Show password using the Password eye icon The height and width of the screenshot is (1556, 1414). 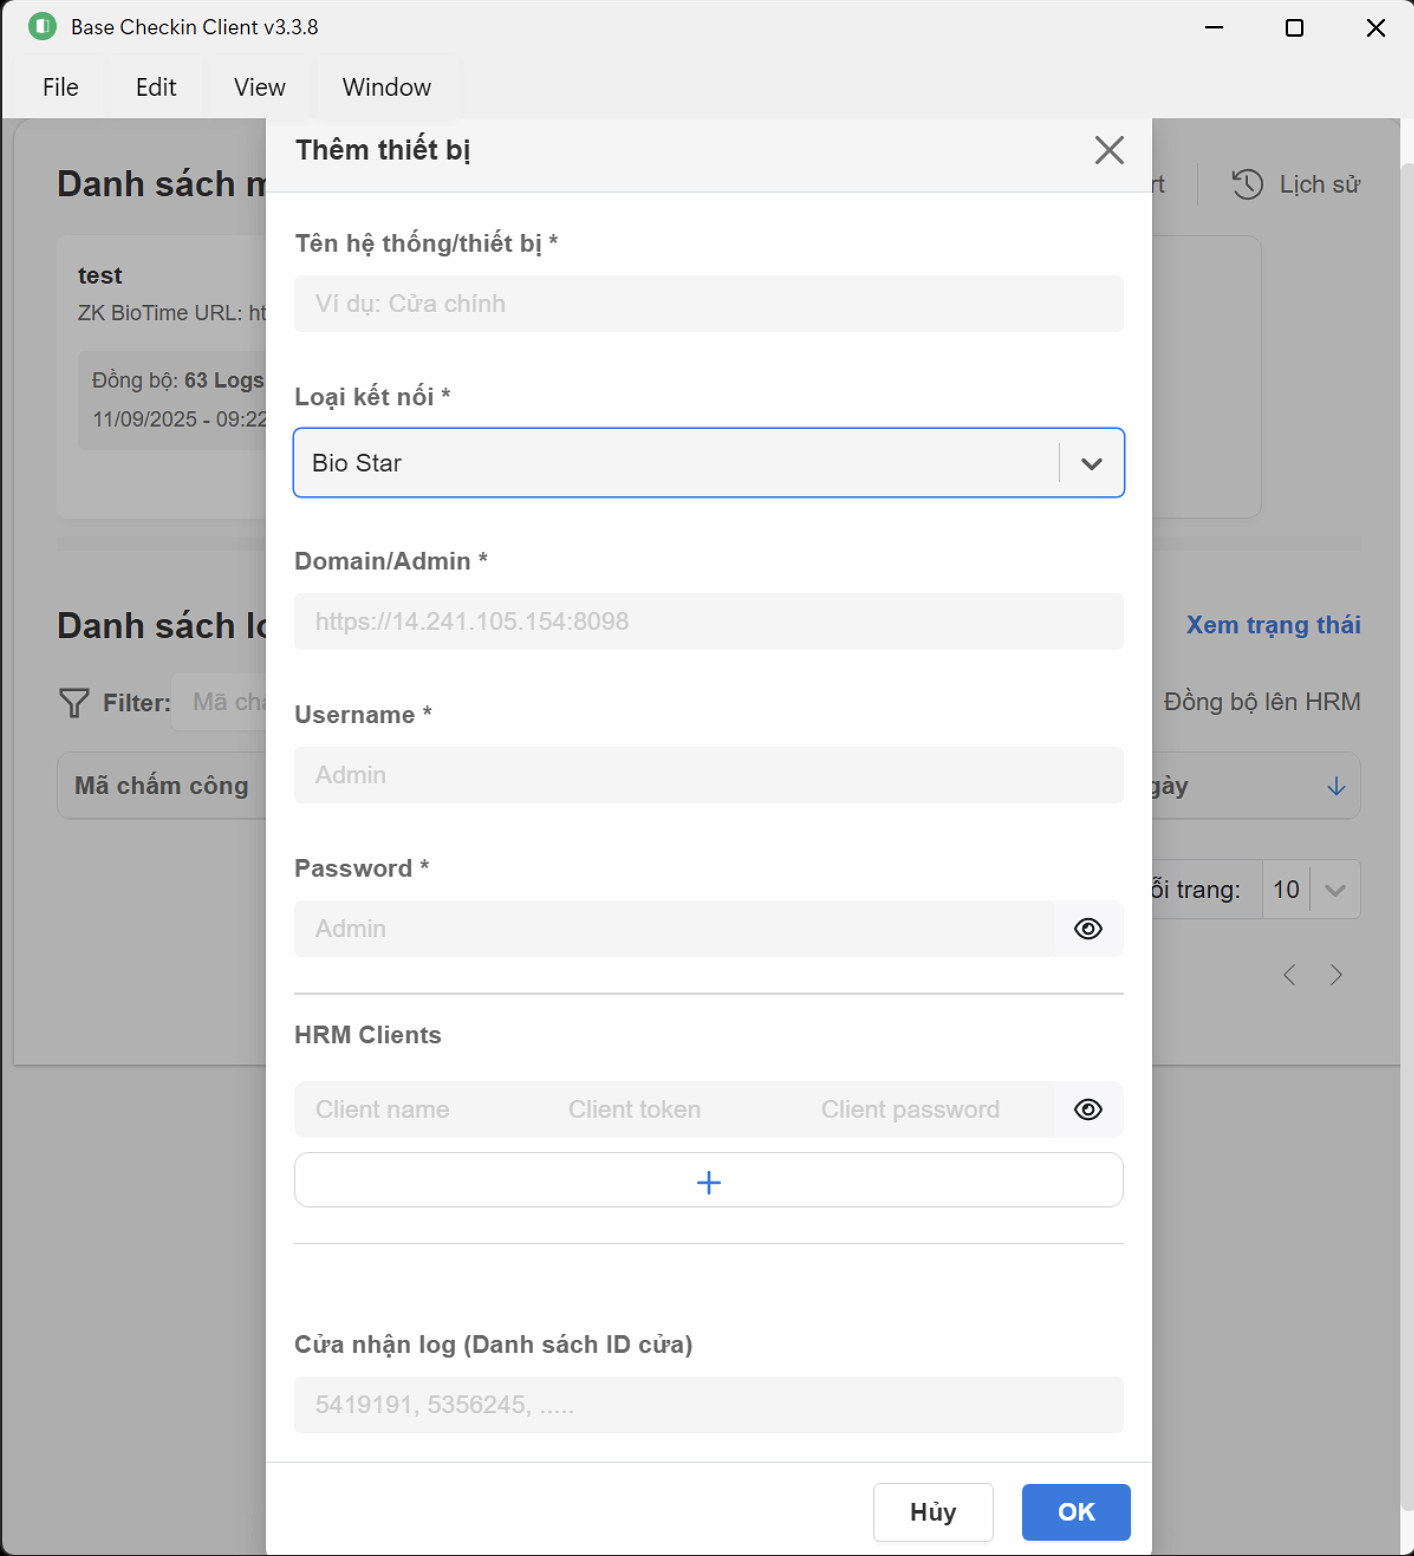click(x=1088, y=929)
